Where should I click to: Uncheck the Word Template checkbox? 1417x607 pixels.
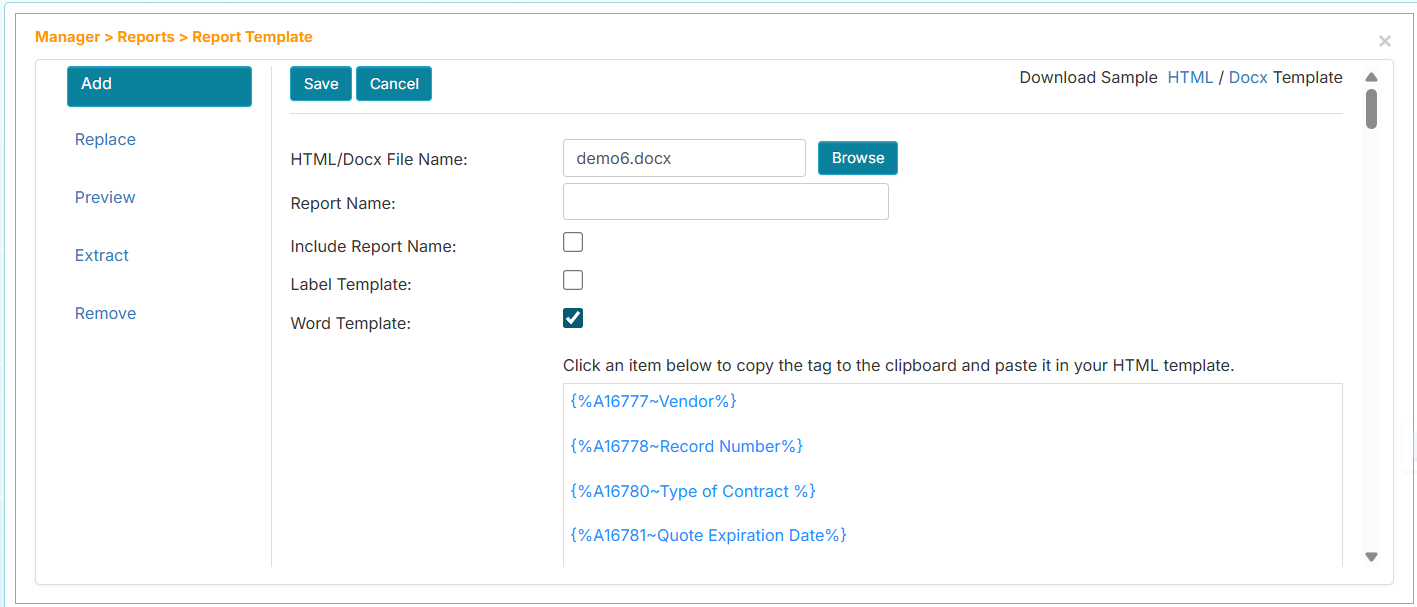(573, 318)
